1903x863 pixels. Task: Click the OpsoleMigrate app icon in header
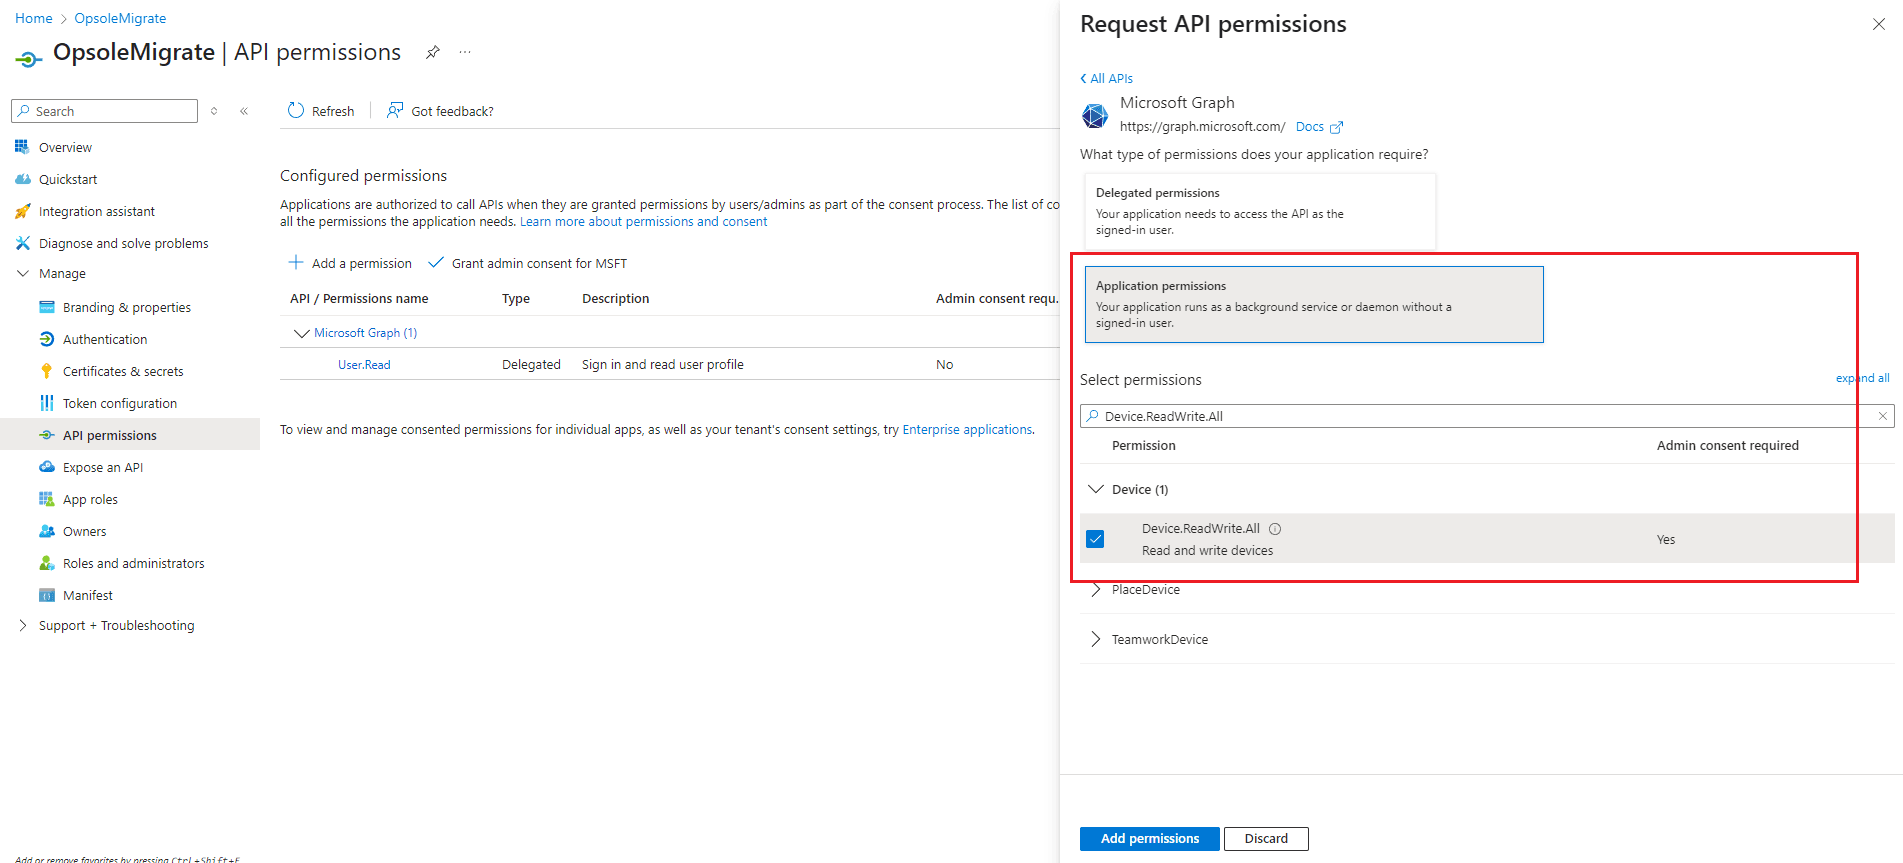point(29,60)
